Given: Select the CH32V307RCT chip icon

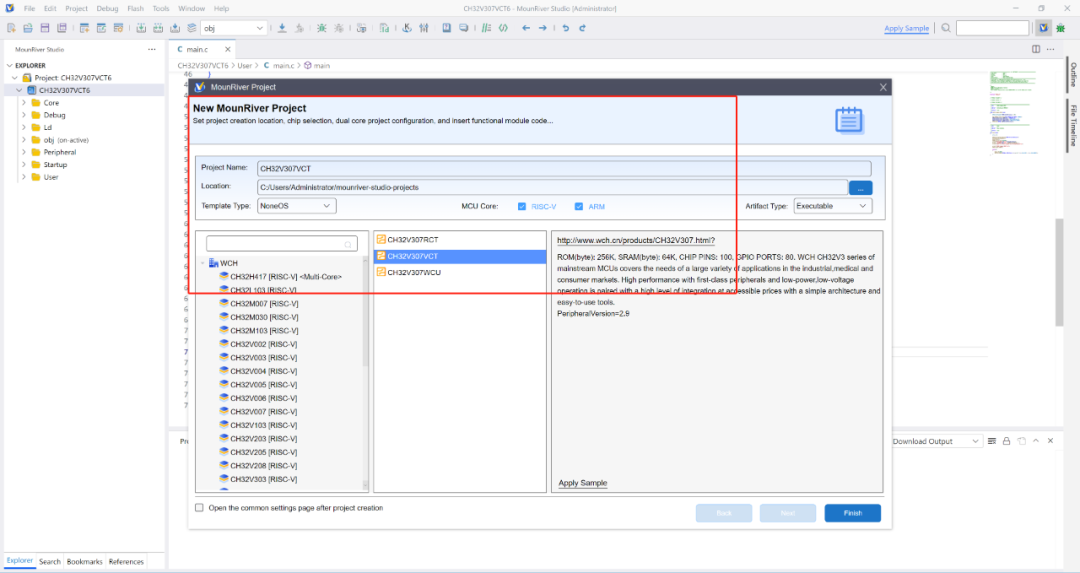Looking at the screenshot, I should (x=381, y=240).
